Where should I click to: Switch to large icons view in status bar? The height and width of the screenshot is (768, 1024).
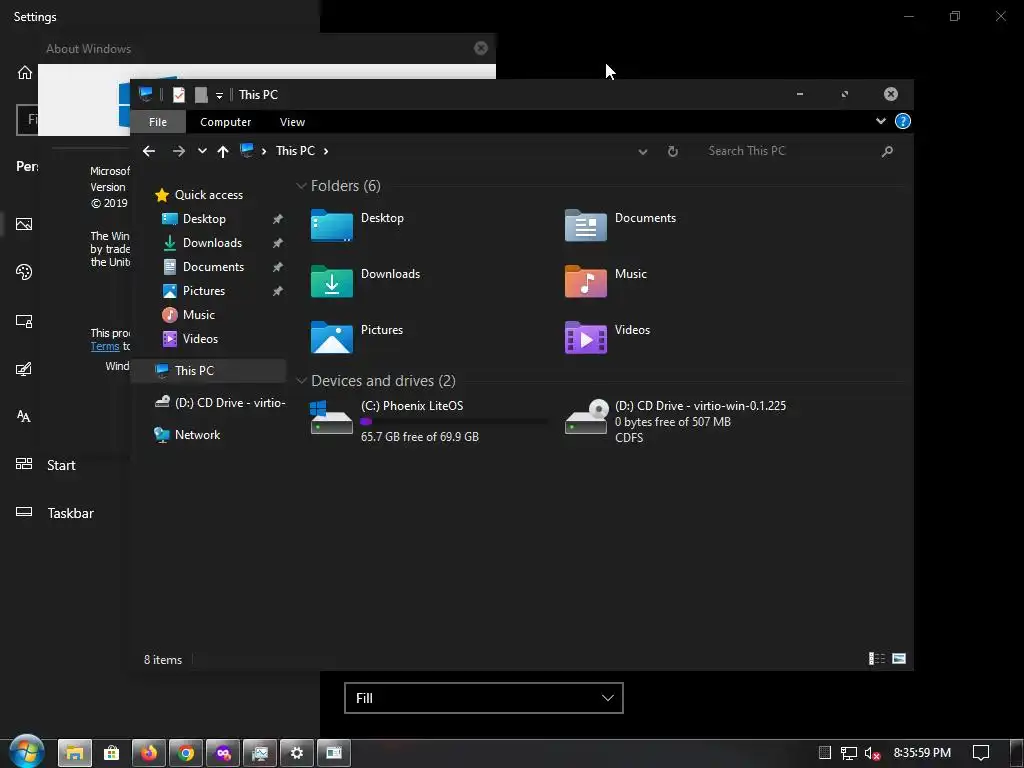(x=899, y=659)
